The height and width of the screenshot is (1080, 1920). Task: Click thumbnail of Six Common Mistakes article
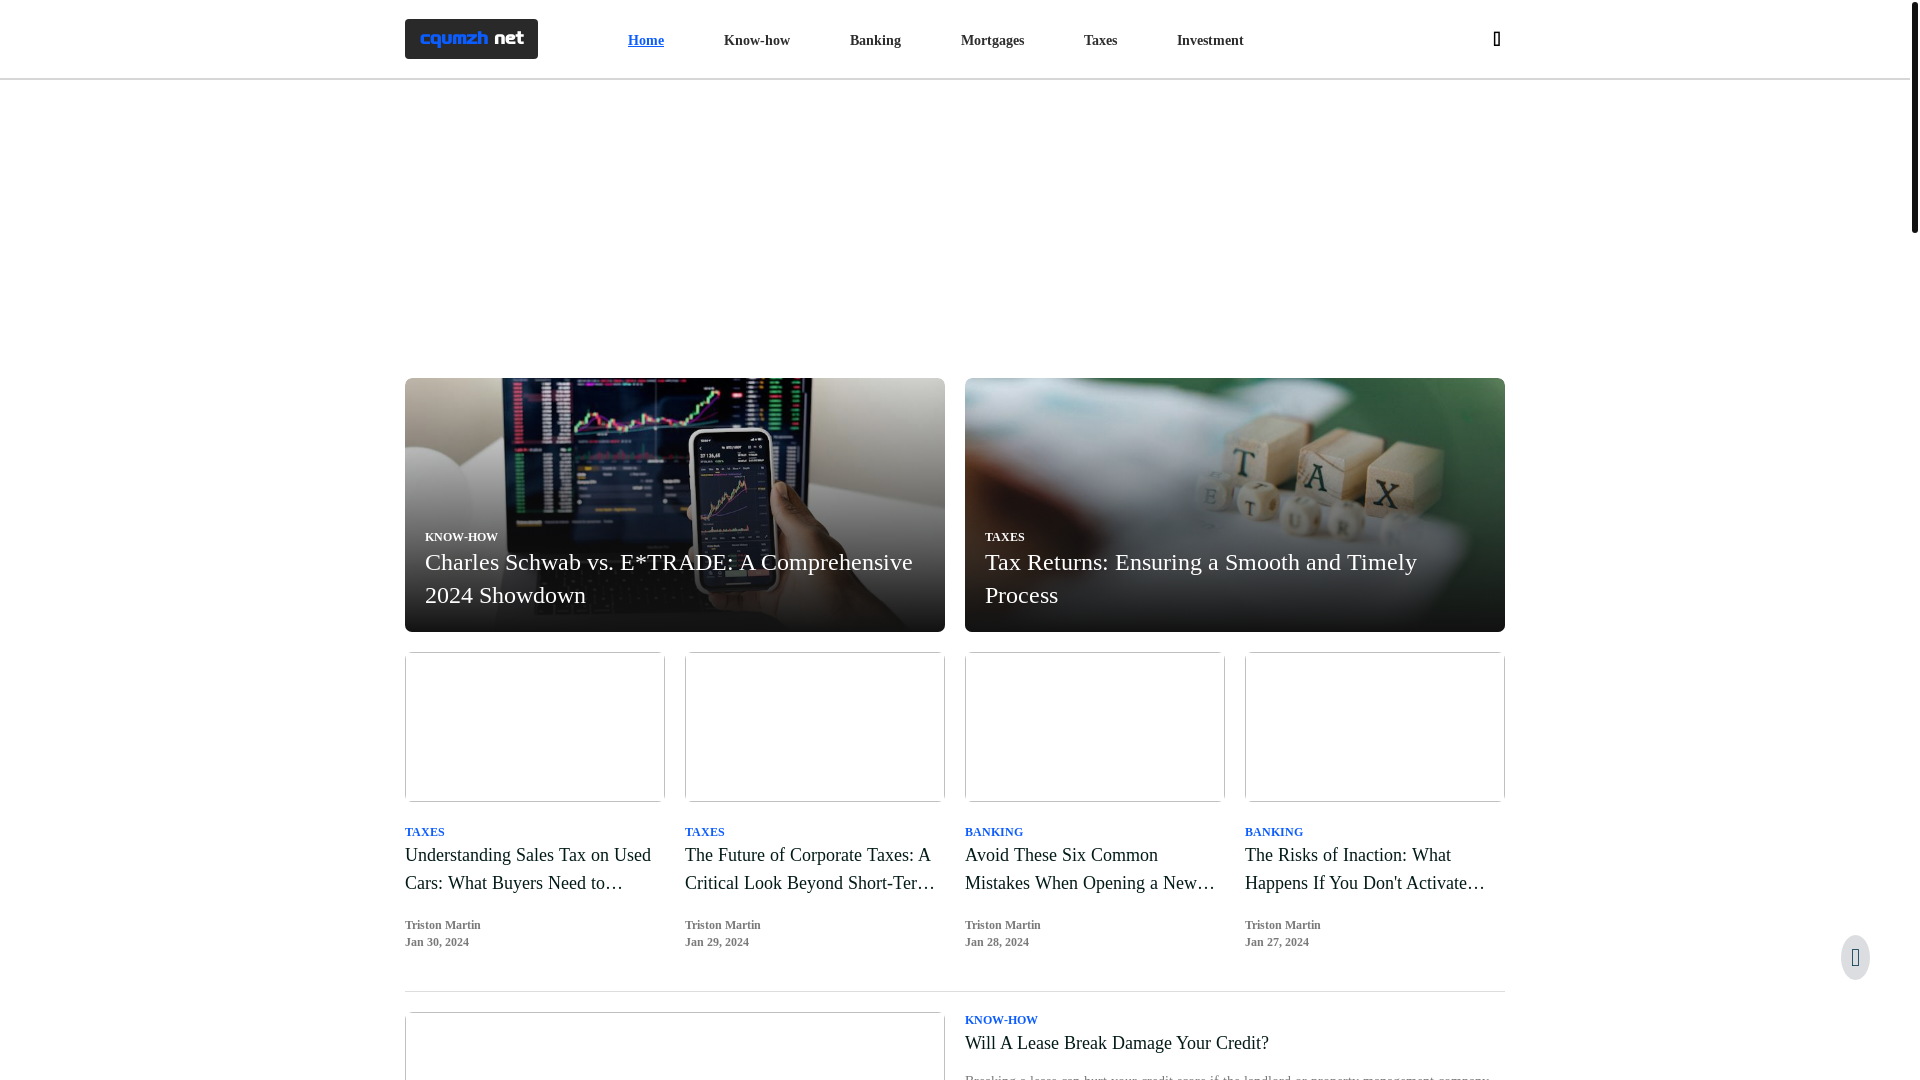tap(1095, 727)
